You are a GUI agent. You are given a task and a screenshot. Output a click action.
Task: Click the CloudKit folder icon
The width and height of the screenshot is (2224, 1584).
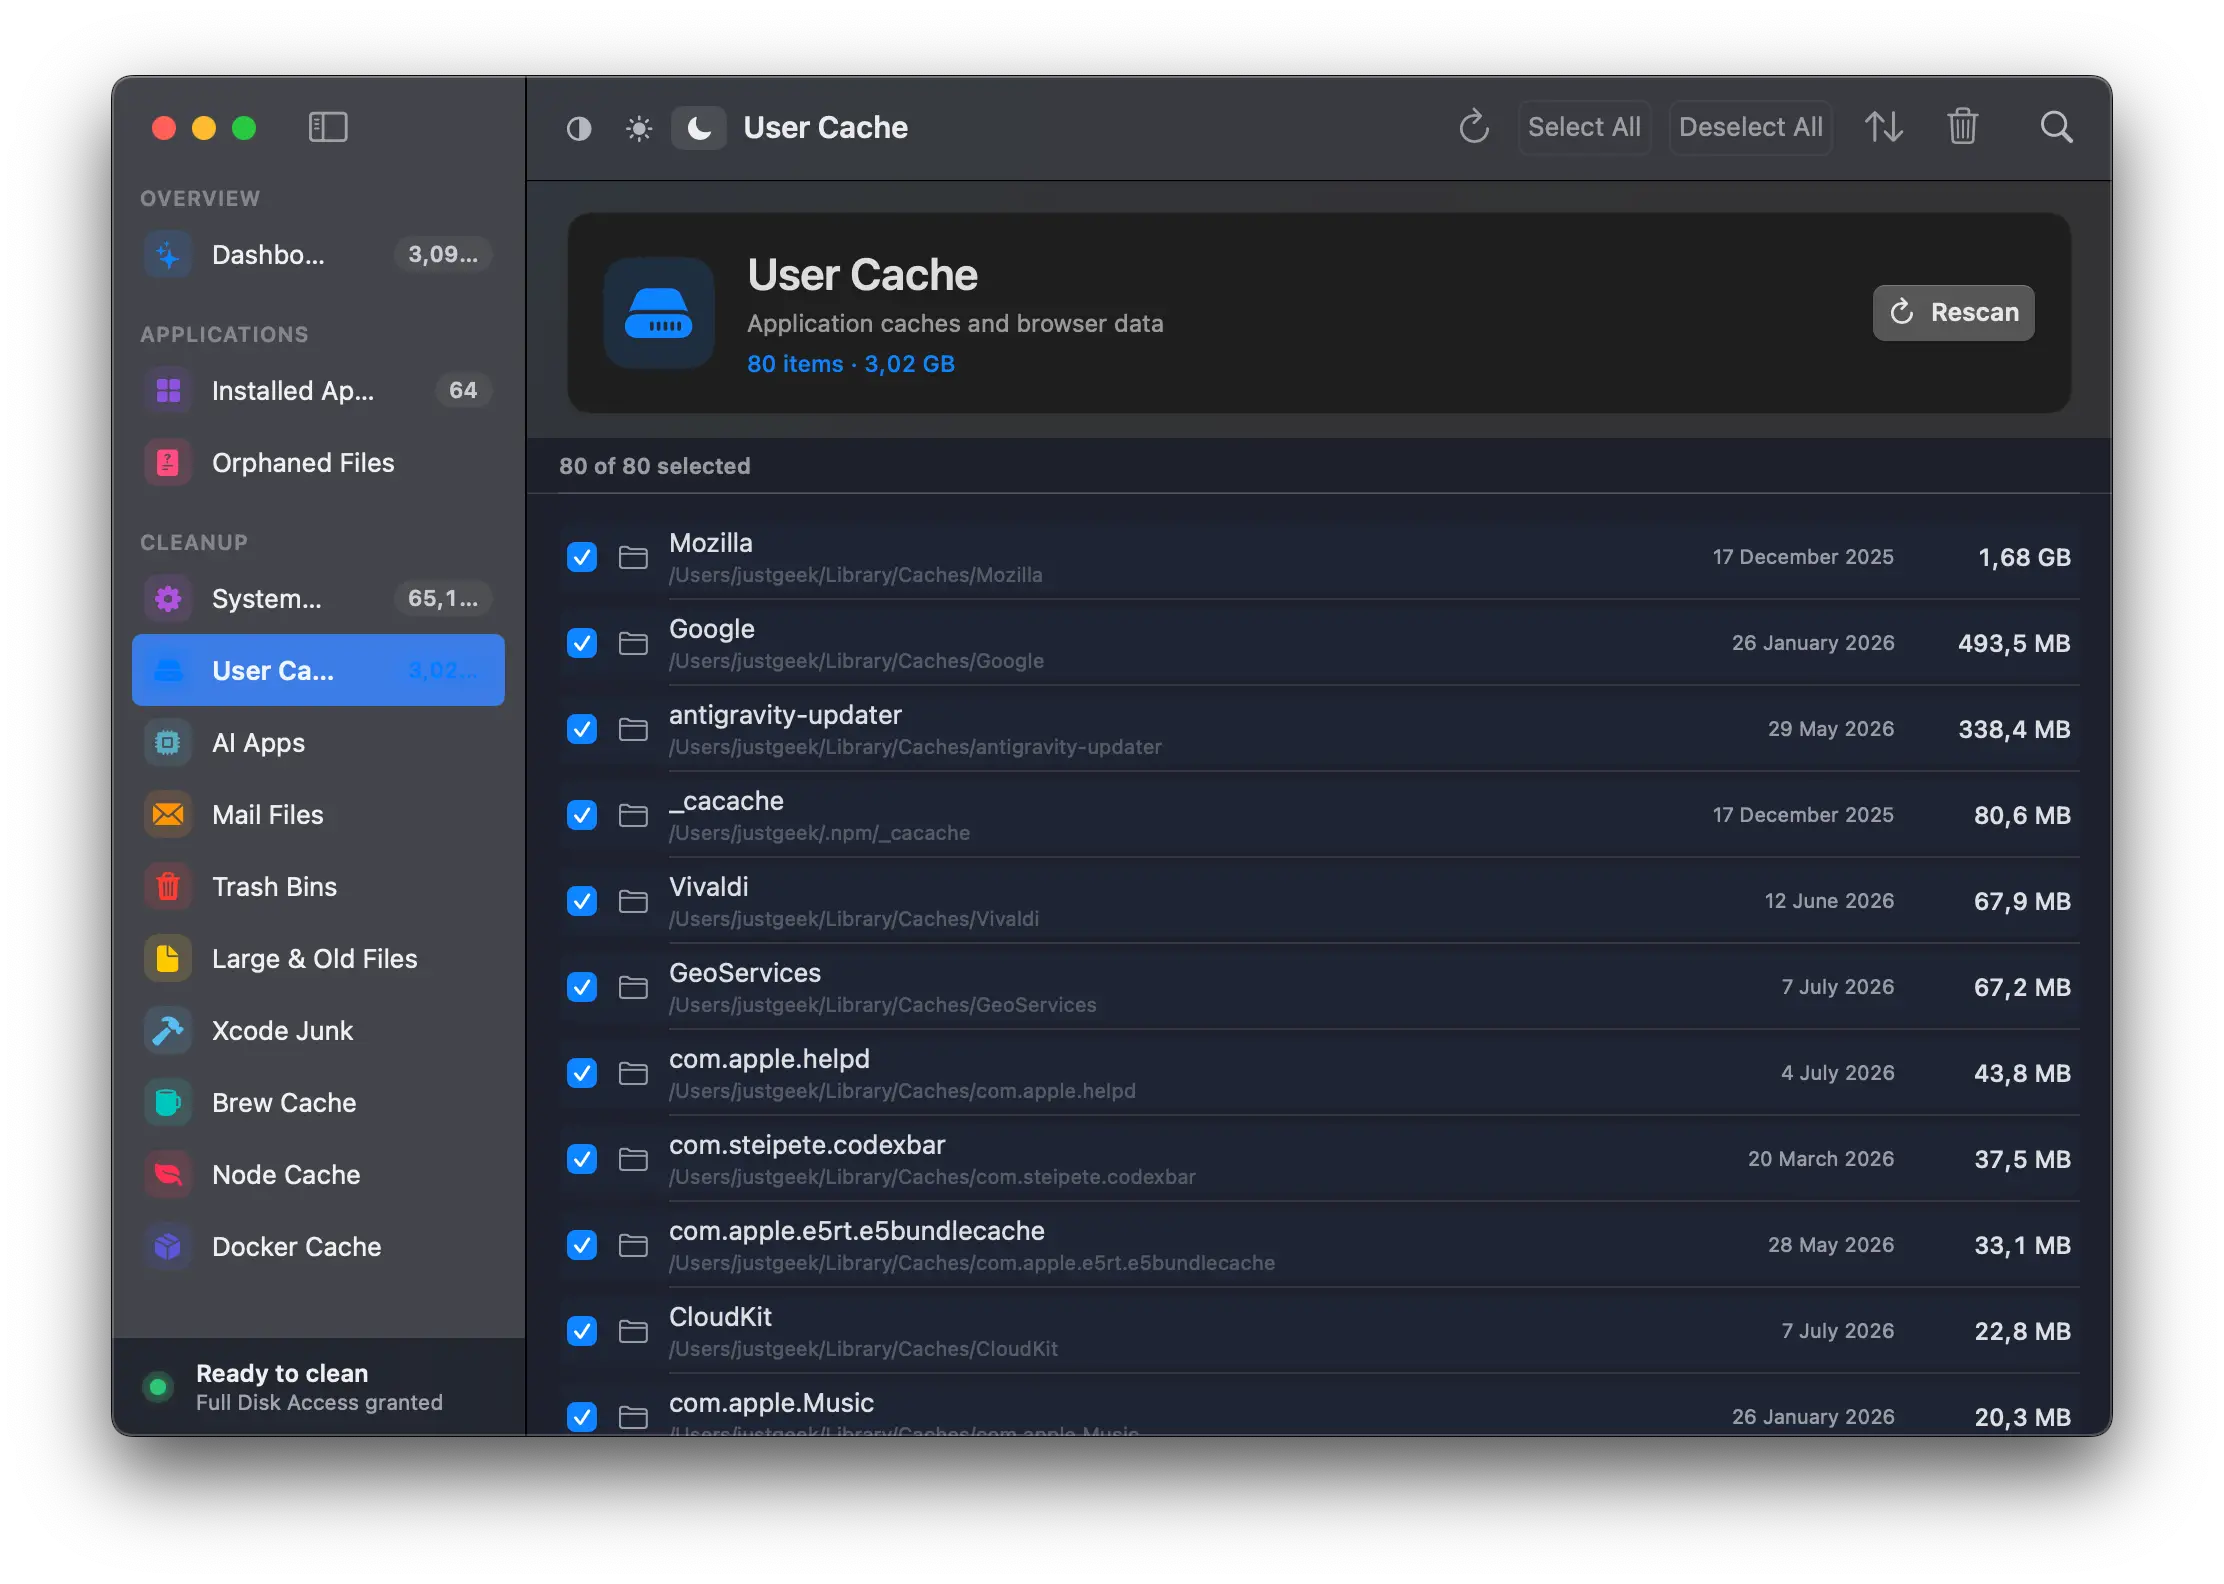pyautogui.click(x=633, y=1331)
